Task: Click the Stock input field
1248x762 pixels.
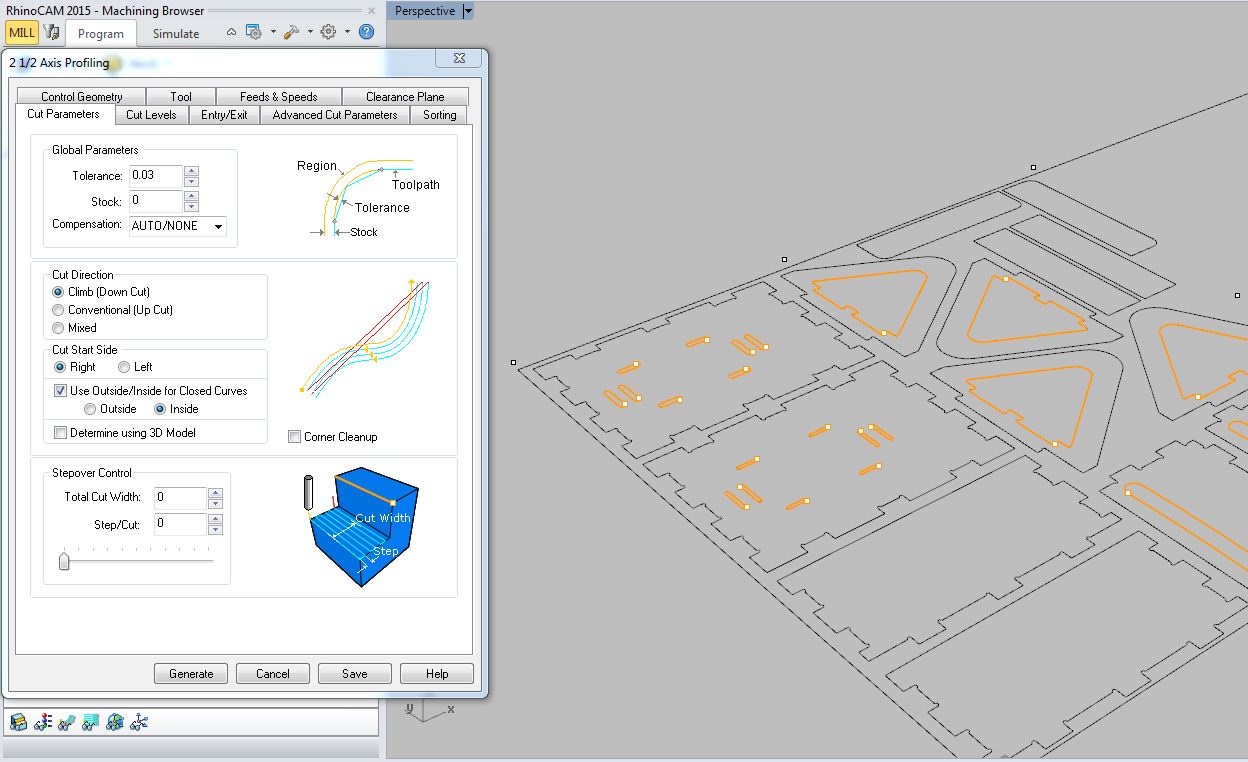Action: pos(156,201)
